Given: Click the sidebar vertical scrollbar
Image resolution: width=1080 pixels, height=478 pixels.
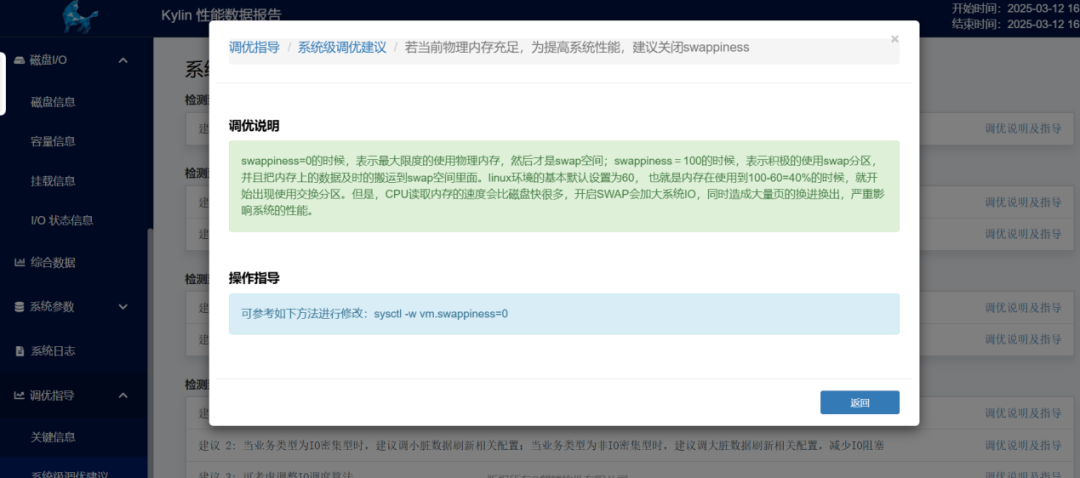Looking at the screenshot, I should (x=150, y=351).
